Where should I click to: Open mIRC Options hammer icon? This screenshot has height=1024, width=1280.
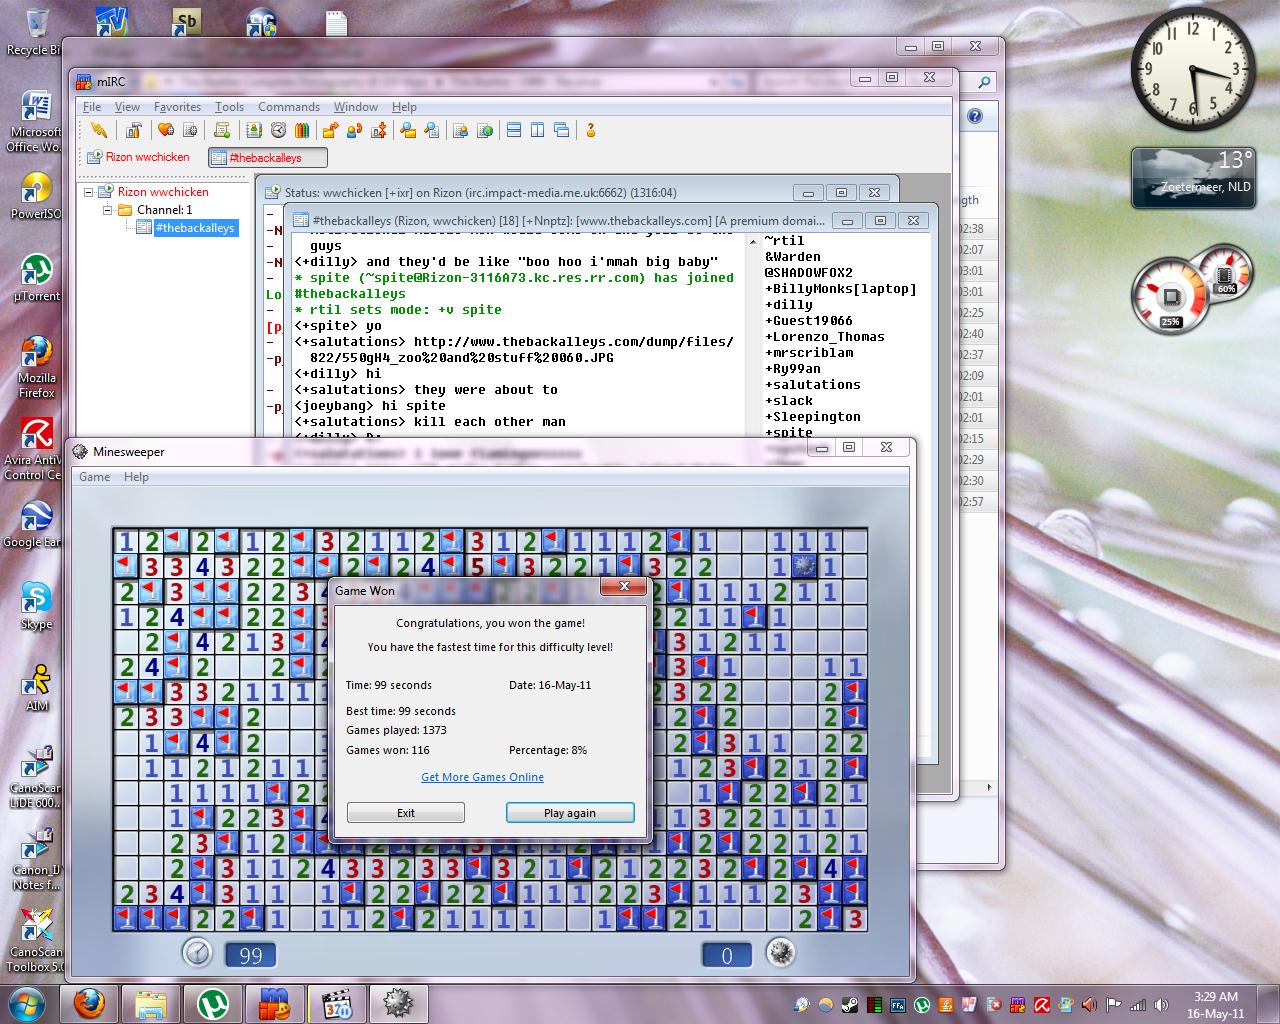click(133, 130)
